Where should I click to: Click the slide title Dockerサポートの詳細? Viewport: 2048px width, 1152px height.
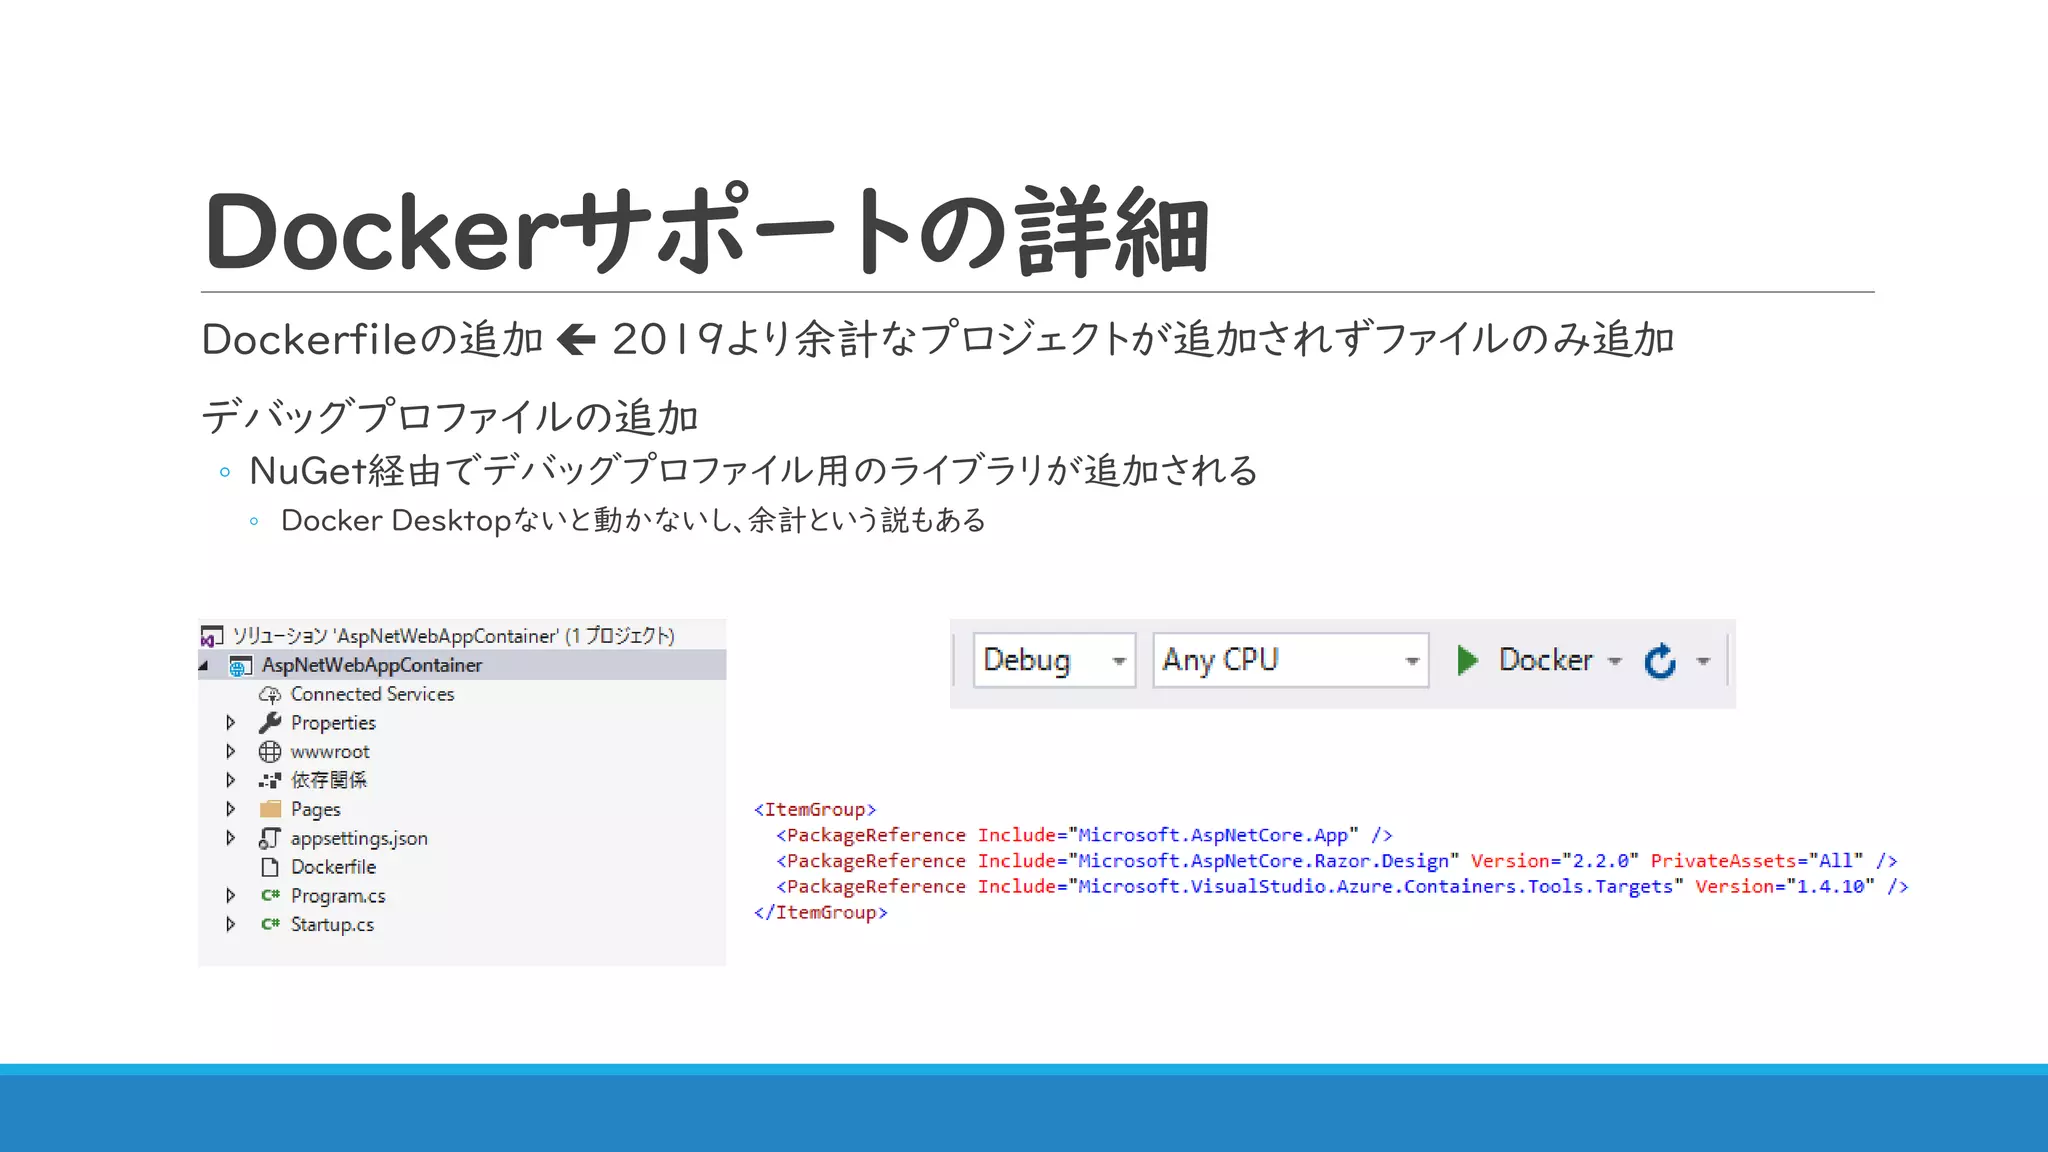[707, 230]
